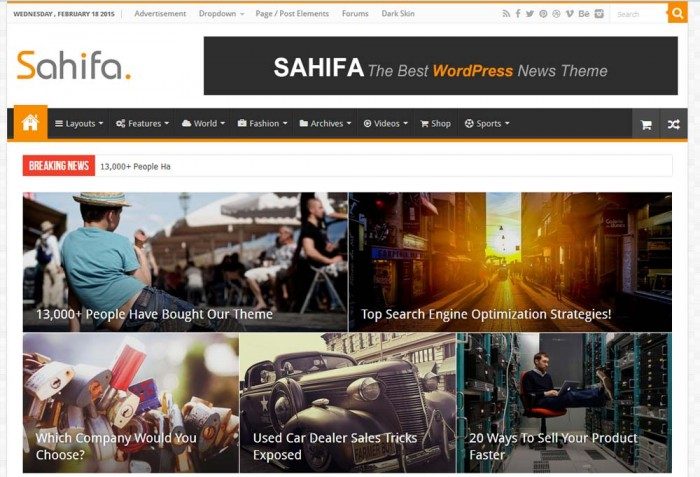This screenshot has width=700, height=477.
Task: Click the random article shuffle icon
Action: pyautogui.click(x=674, y=125)
